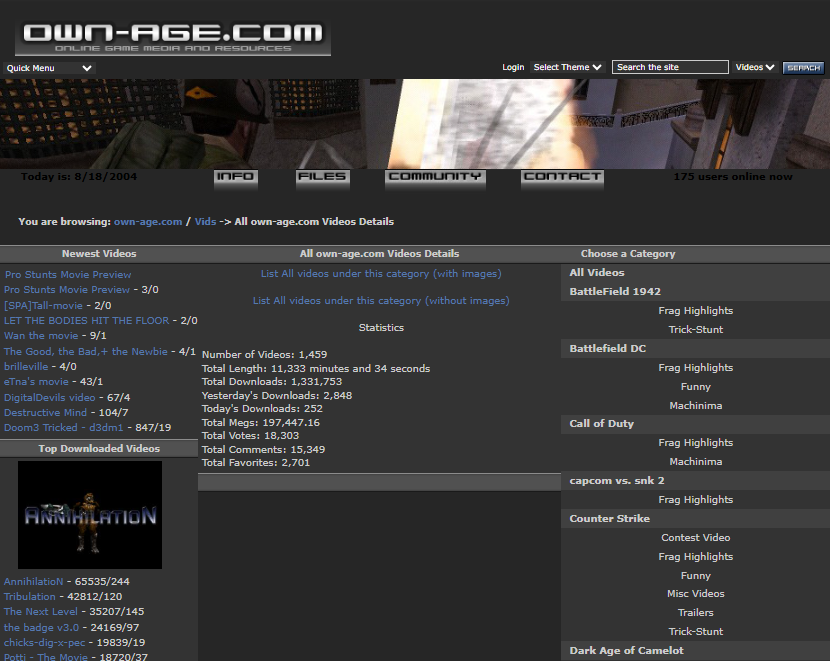The image size is (830, 661).
Task: Open the COMMUNITY navigation tab
Action: (x=435, y=178)
